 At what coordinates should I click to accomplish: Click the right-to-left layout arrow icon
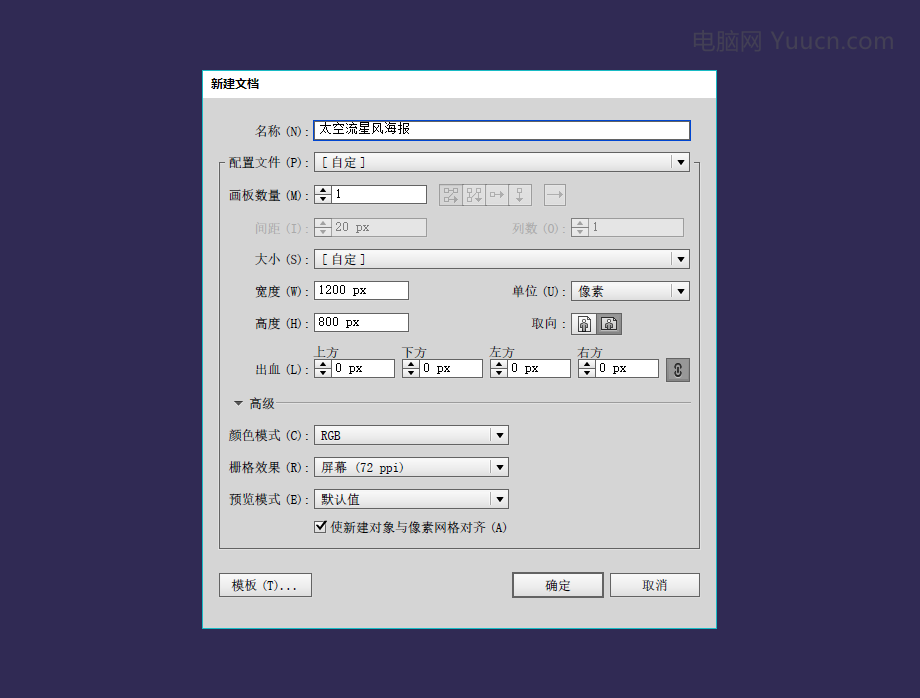click(x=554, y=195)
